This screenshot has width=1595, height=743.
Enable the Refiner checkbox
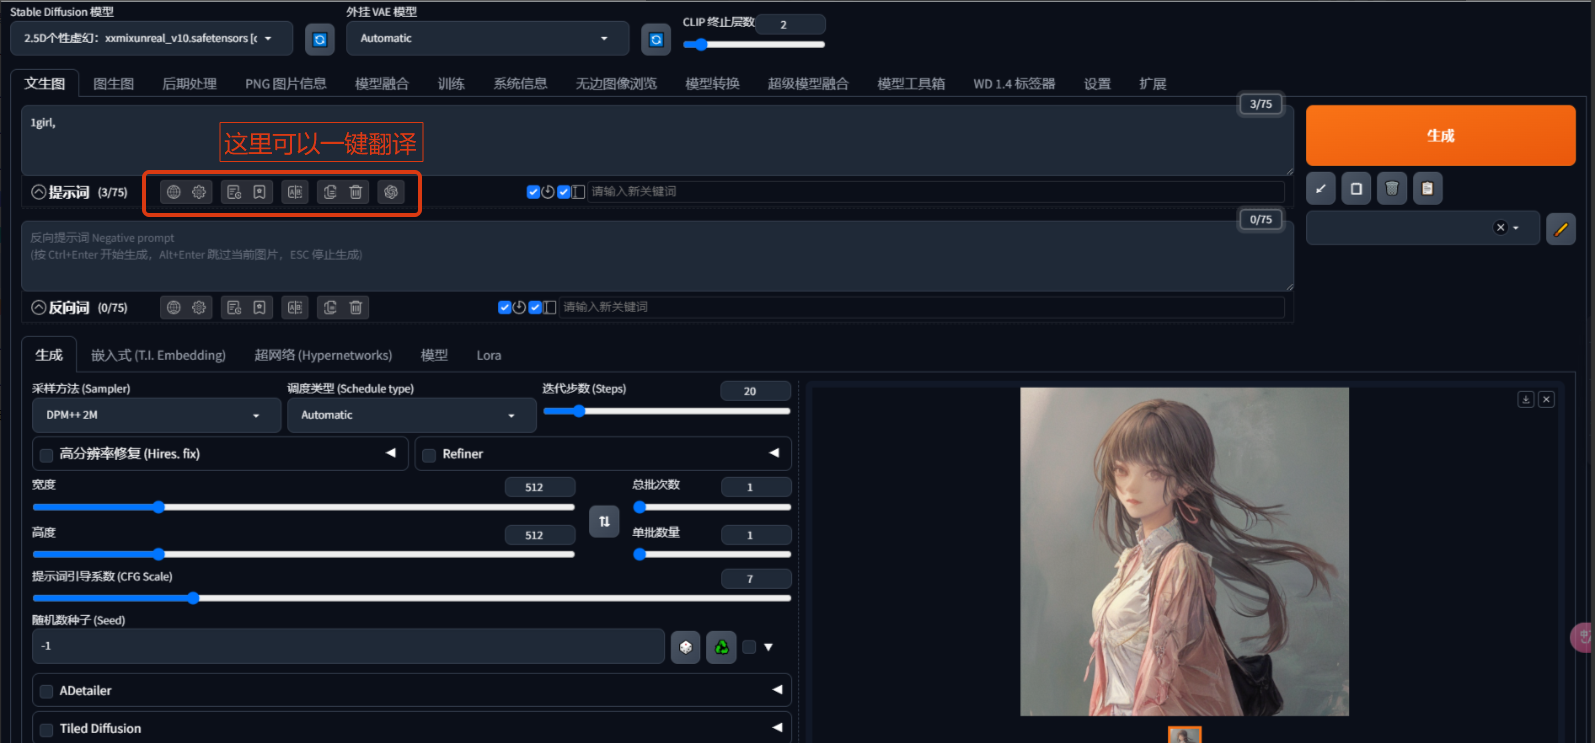tap(429, 455)
